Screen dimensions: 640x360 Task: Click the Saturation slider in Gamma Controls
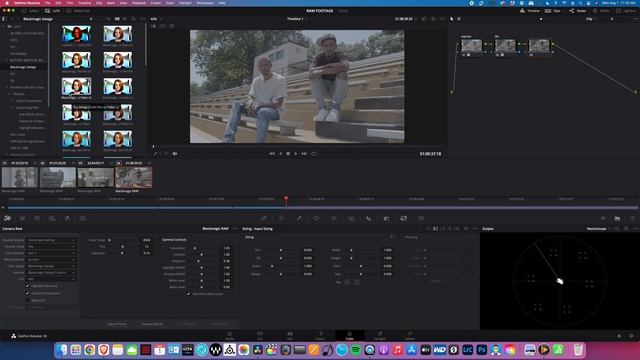coord(202,248)
